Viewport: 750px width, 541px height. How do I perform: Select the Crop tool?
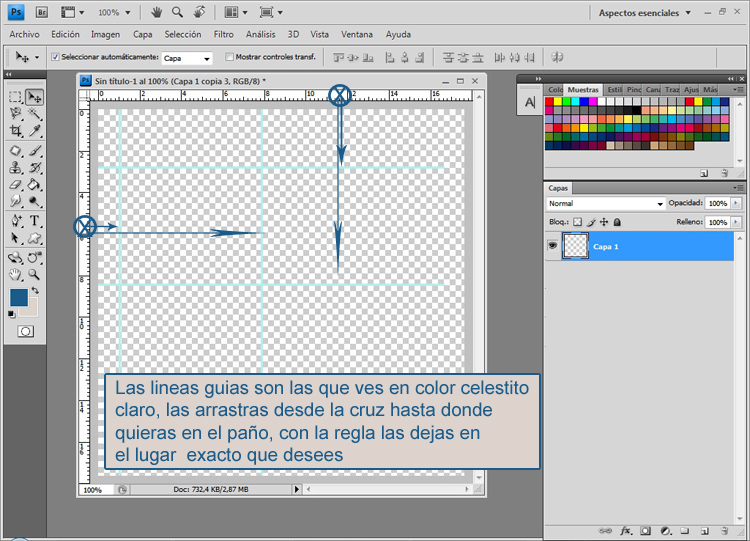pyautogui.click(x=15, y=131)
